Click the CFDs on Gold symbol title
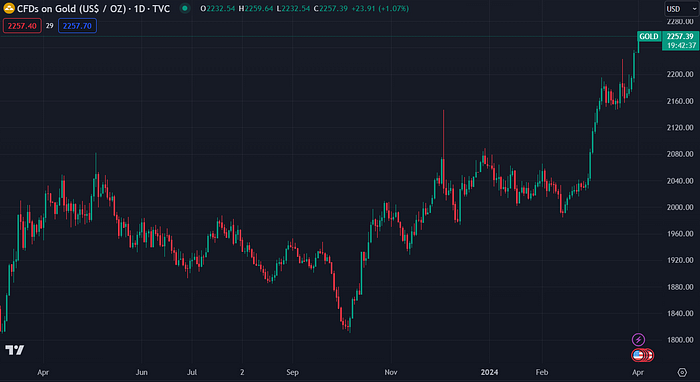This screenshot has height=382, width=700. click(93, 9)
